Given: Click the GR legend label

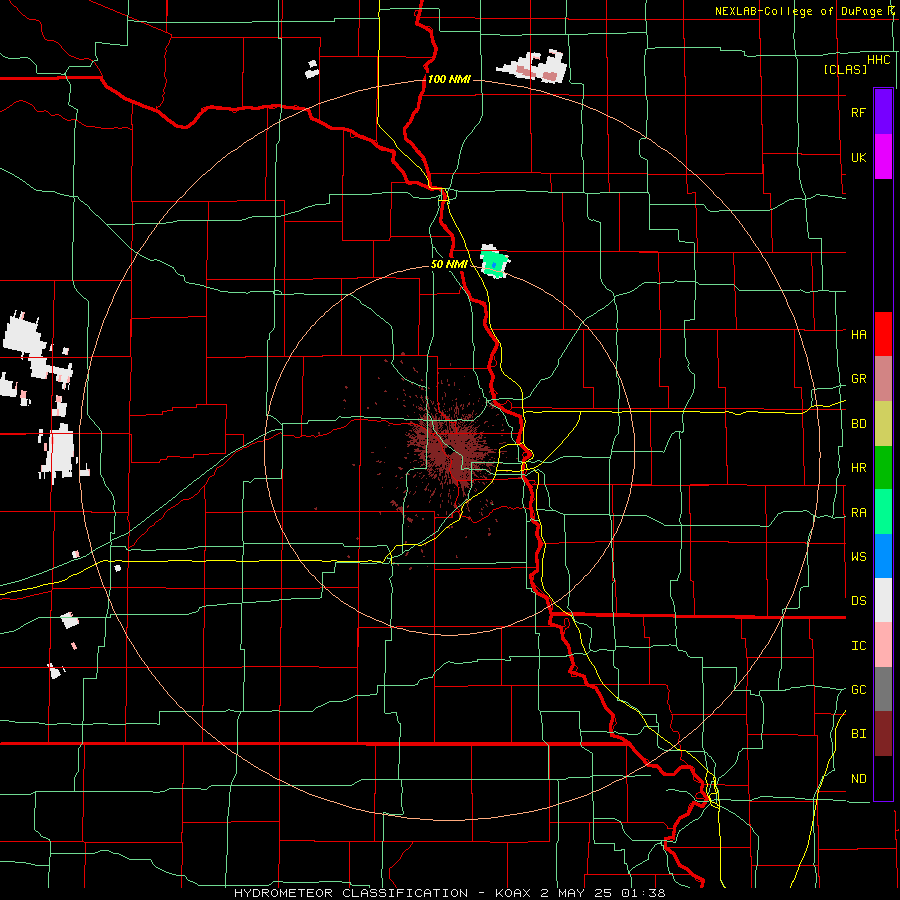Looking at the screenshot, I should coord(858,379).
